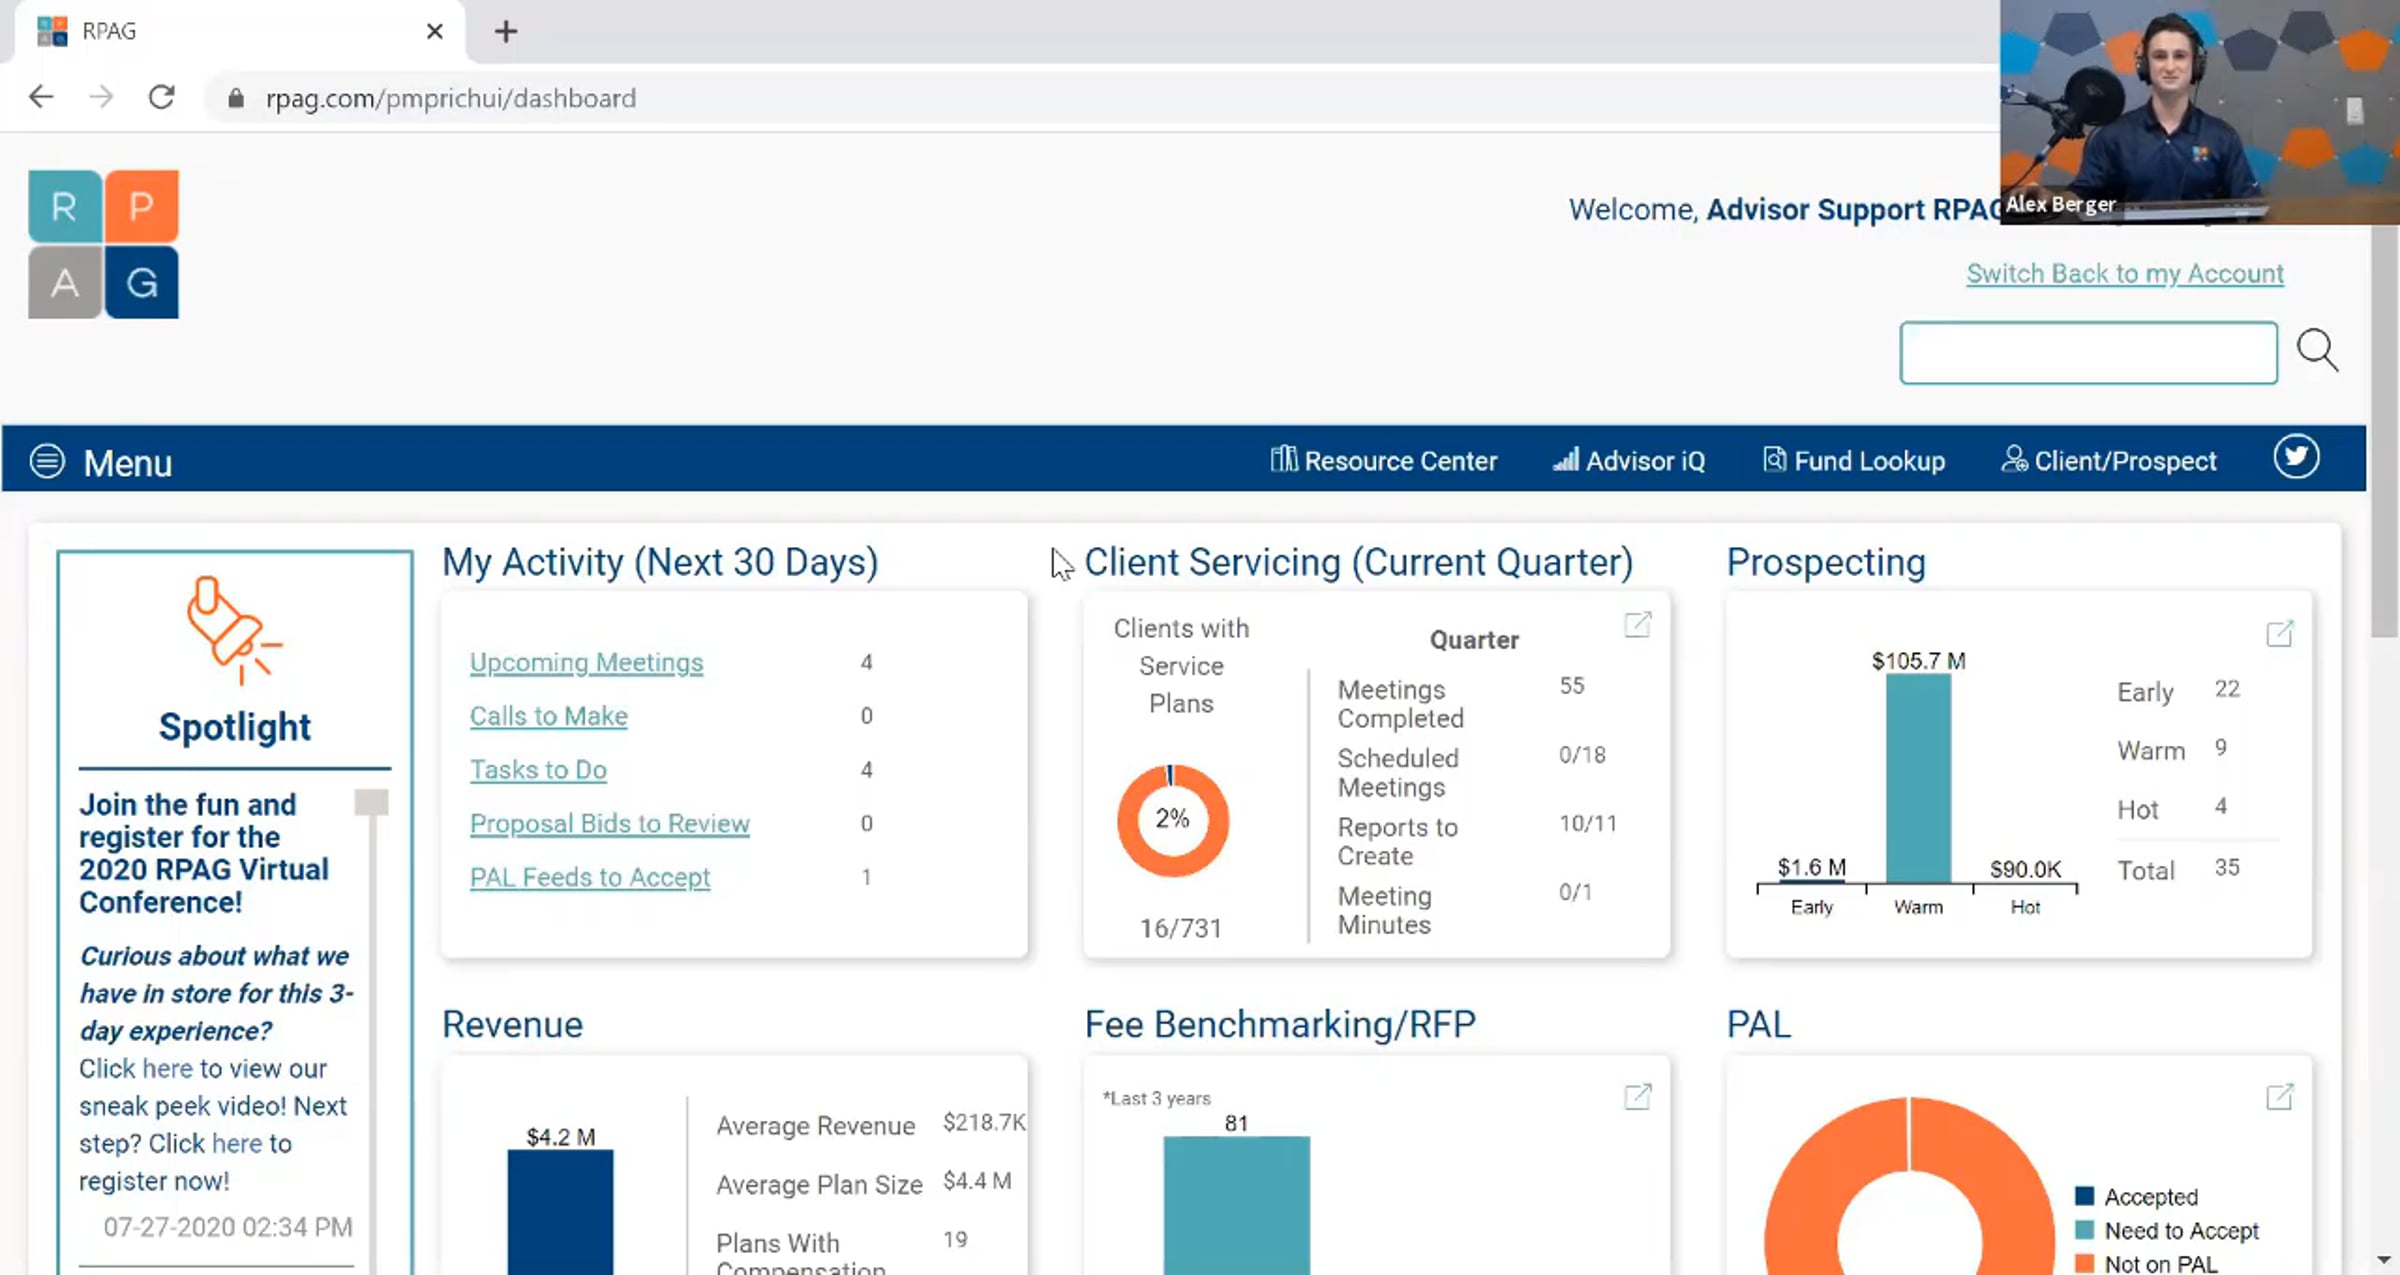Image resolution: width=2400 pixels, height=1275 pixels.
Task: Click the magnifying glass search icon
Action: coord(2316,351)
